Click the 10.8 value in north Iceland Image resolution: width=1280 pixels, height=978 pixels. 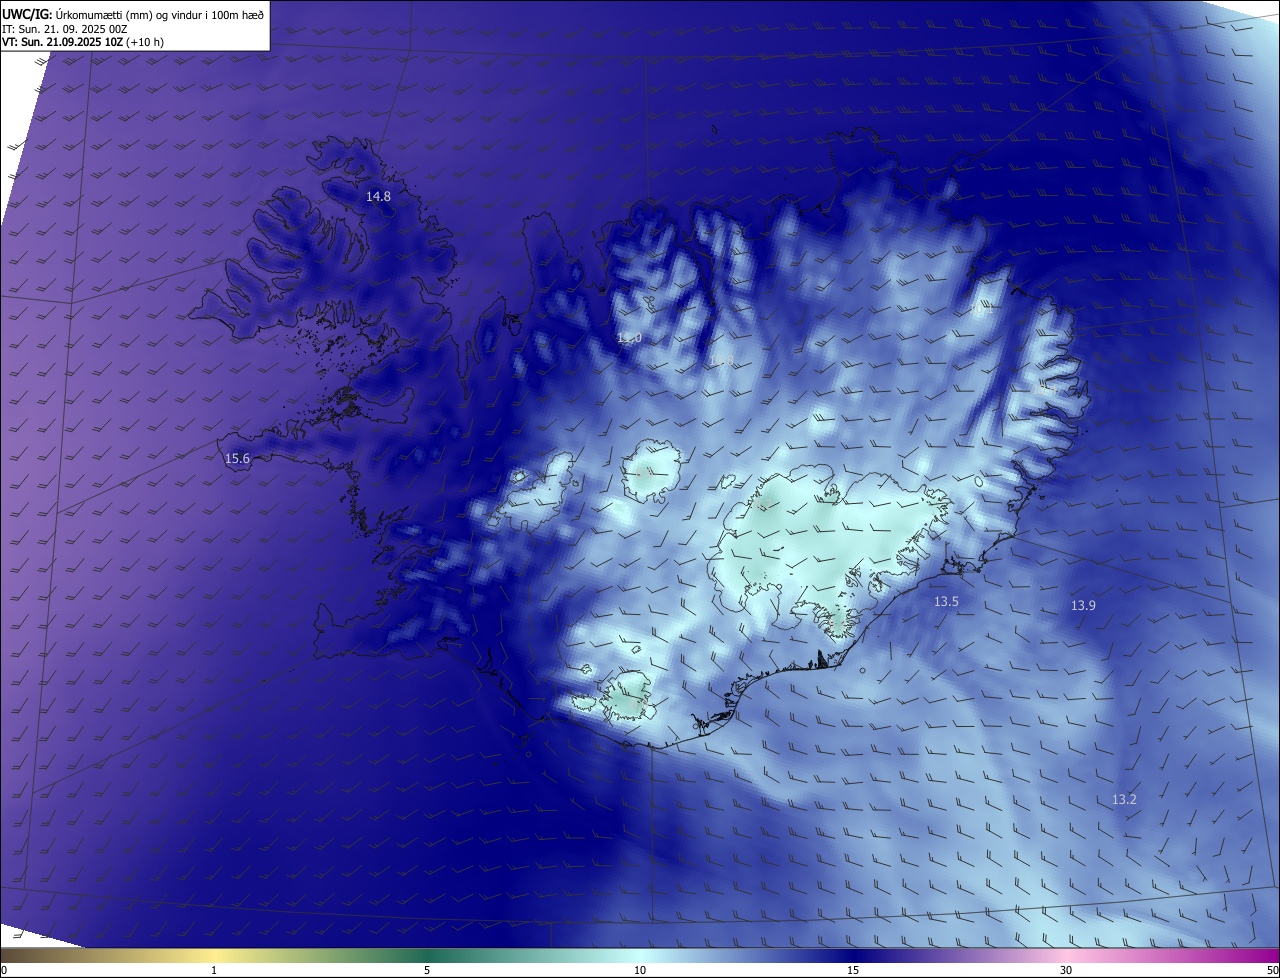click(x=721, y=361)
